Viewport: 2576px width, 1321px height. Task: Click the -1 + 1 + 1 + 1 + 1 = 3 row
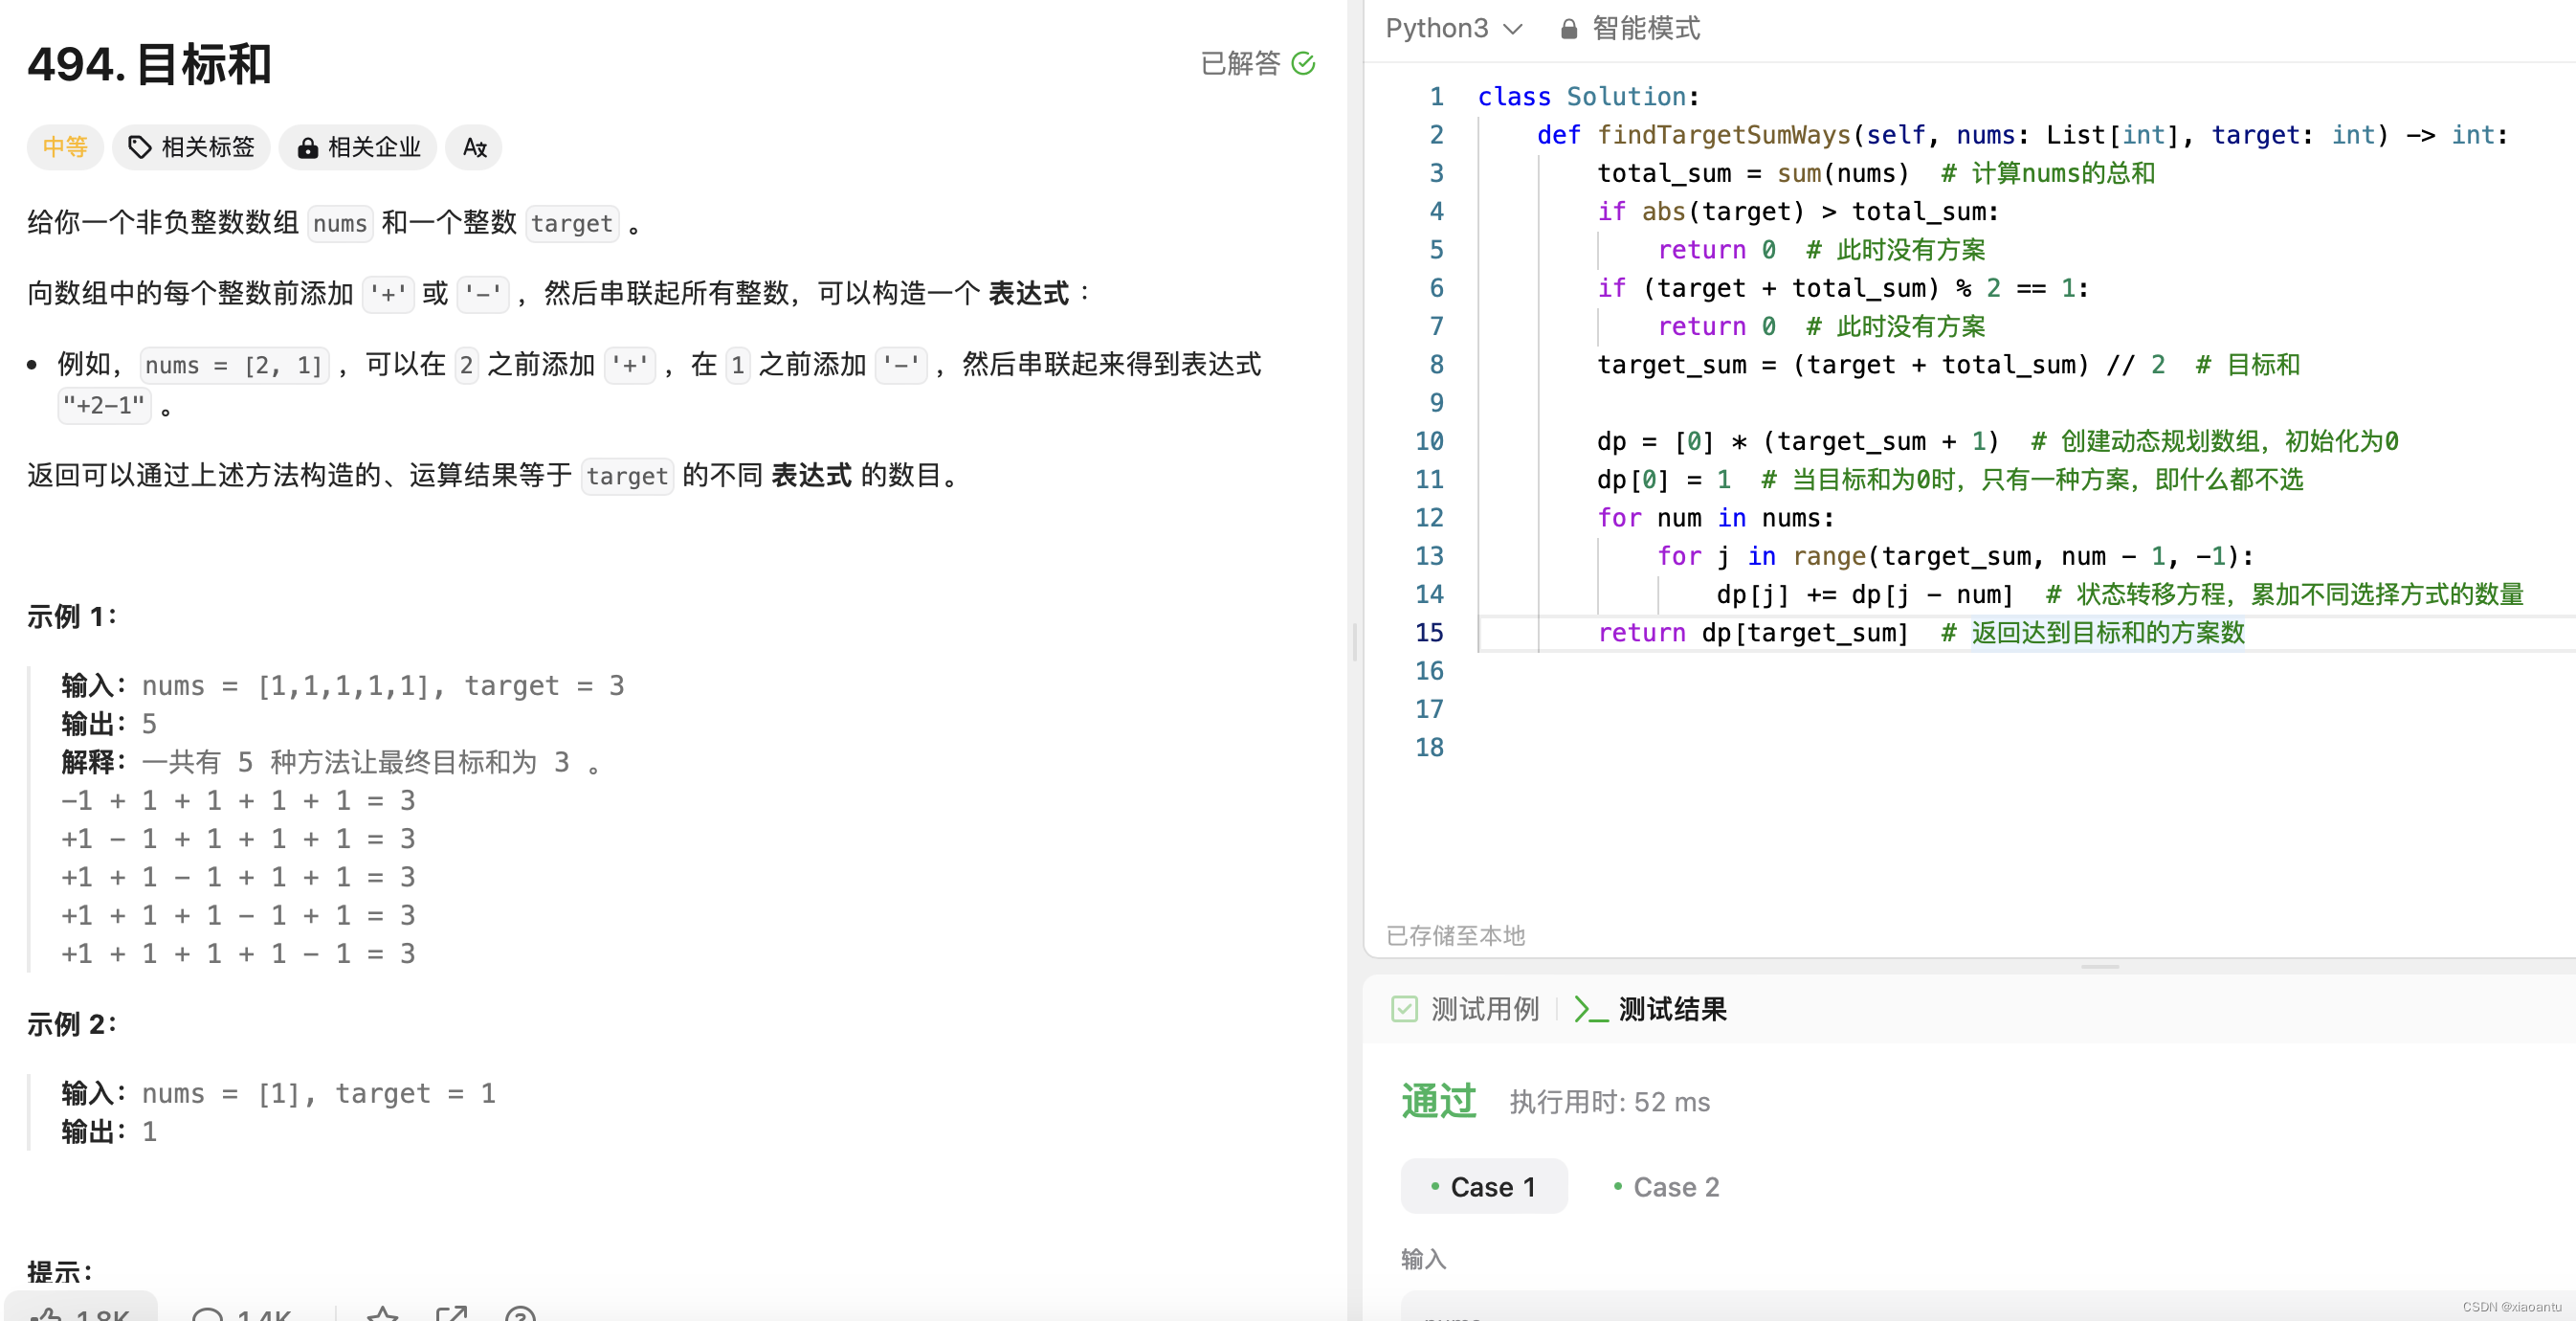click(238, 801)
